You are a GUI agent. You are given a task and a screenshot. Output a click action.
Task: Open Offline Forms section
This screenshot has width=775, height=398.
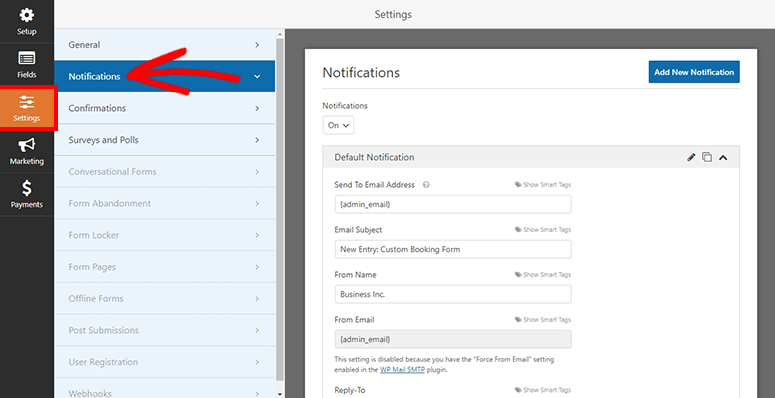(x=165, y=299)
